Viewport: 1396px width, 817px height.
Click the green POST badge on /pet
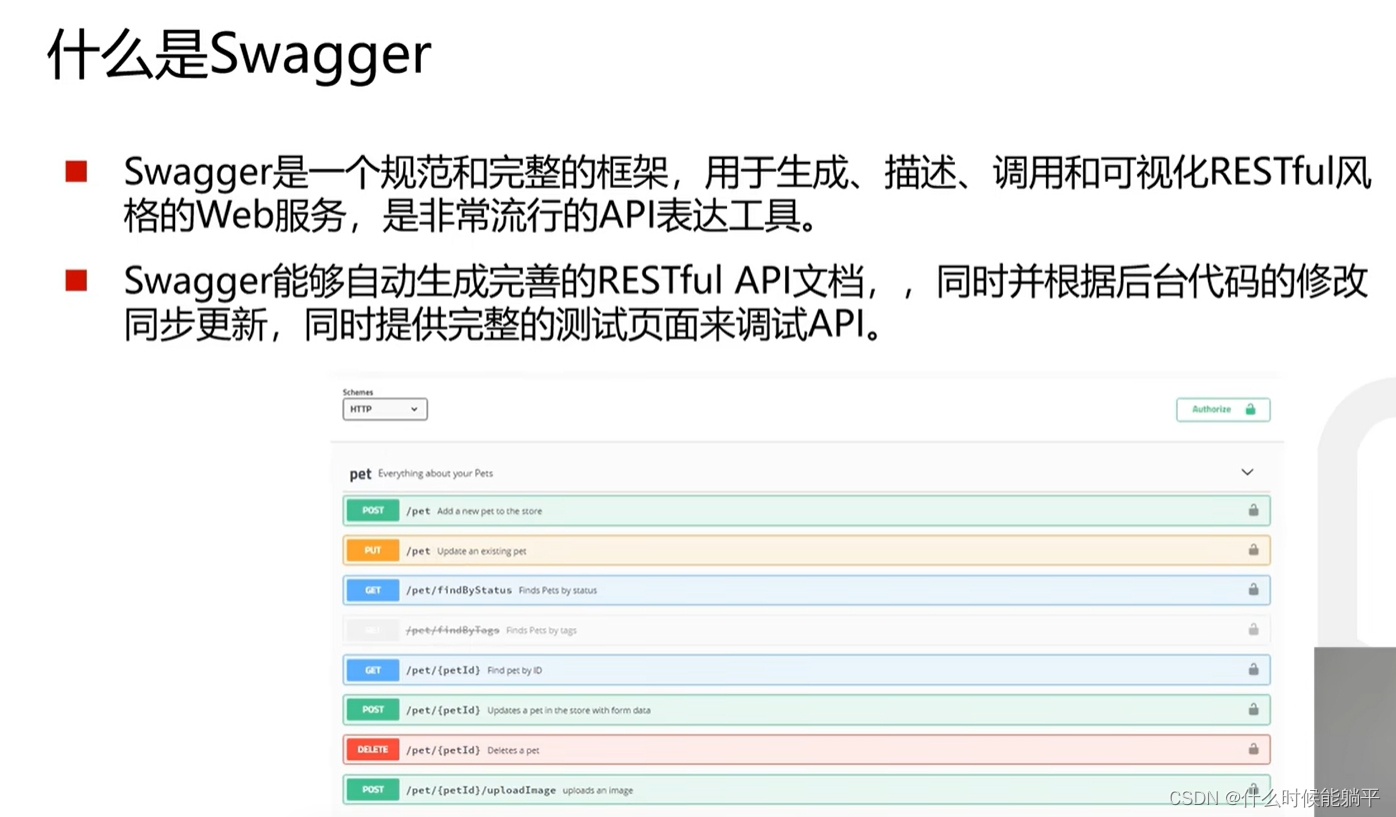(x=371, y=510)
